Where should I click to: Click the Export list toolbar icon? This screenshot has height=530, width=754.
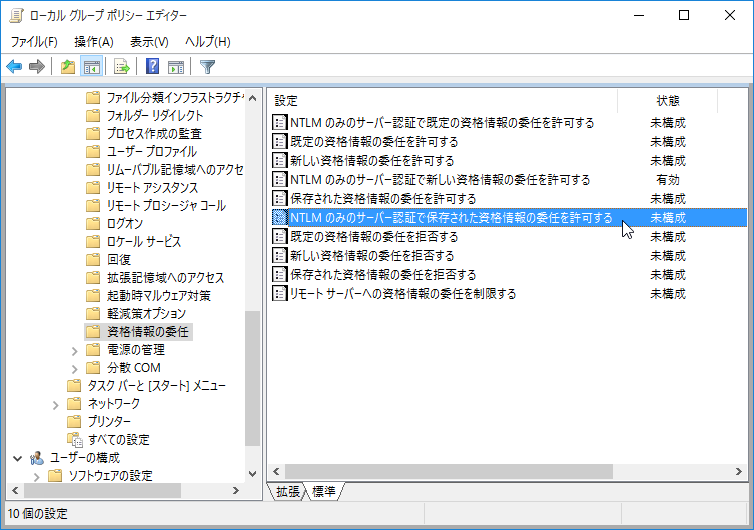(x=122, y=66)
